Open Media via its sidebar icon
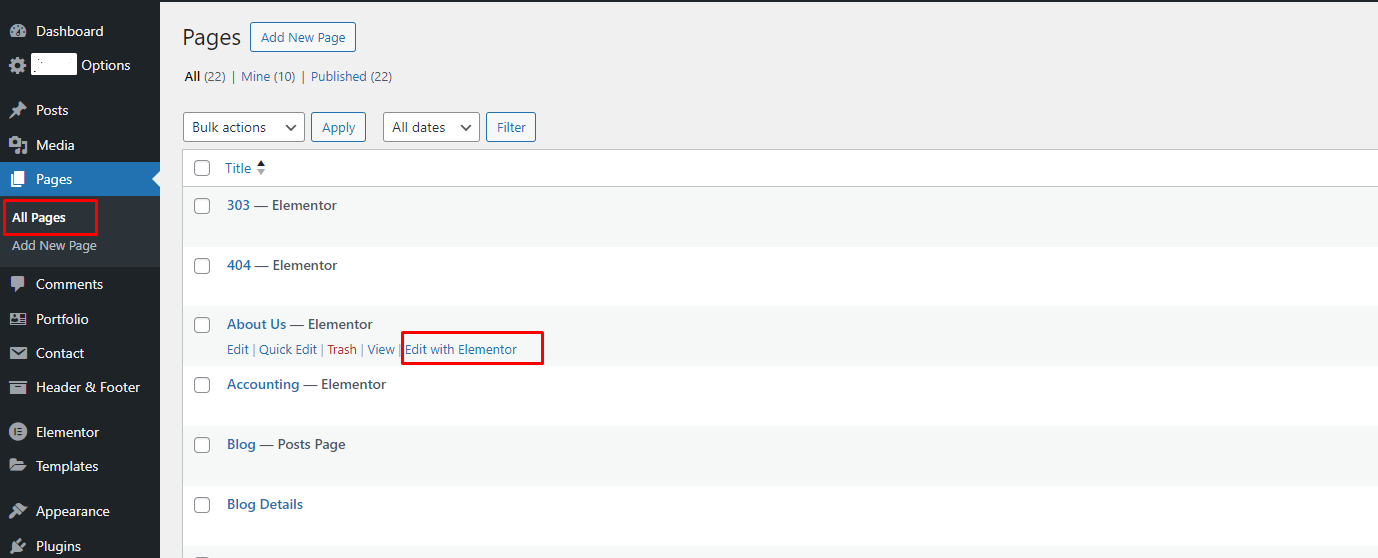 [x=18, y=145]
